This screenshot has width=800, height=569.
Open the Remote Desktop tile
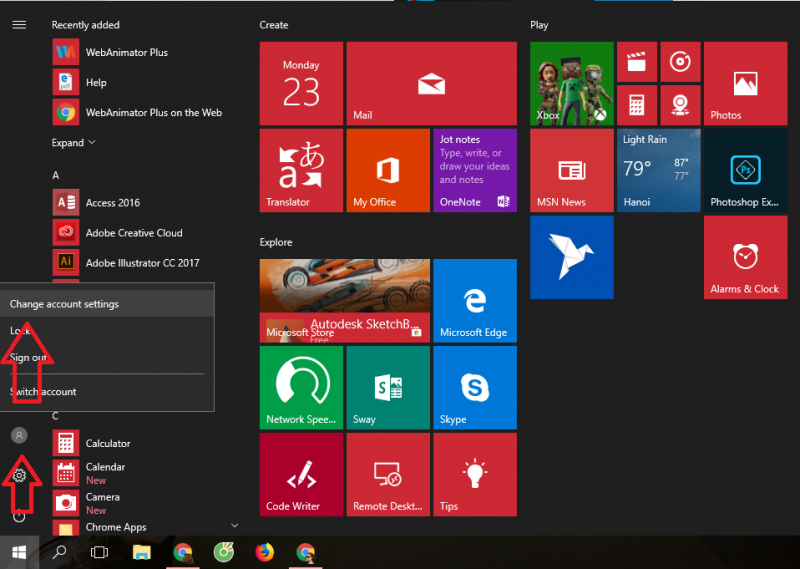click(388, 474)
